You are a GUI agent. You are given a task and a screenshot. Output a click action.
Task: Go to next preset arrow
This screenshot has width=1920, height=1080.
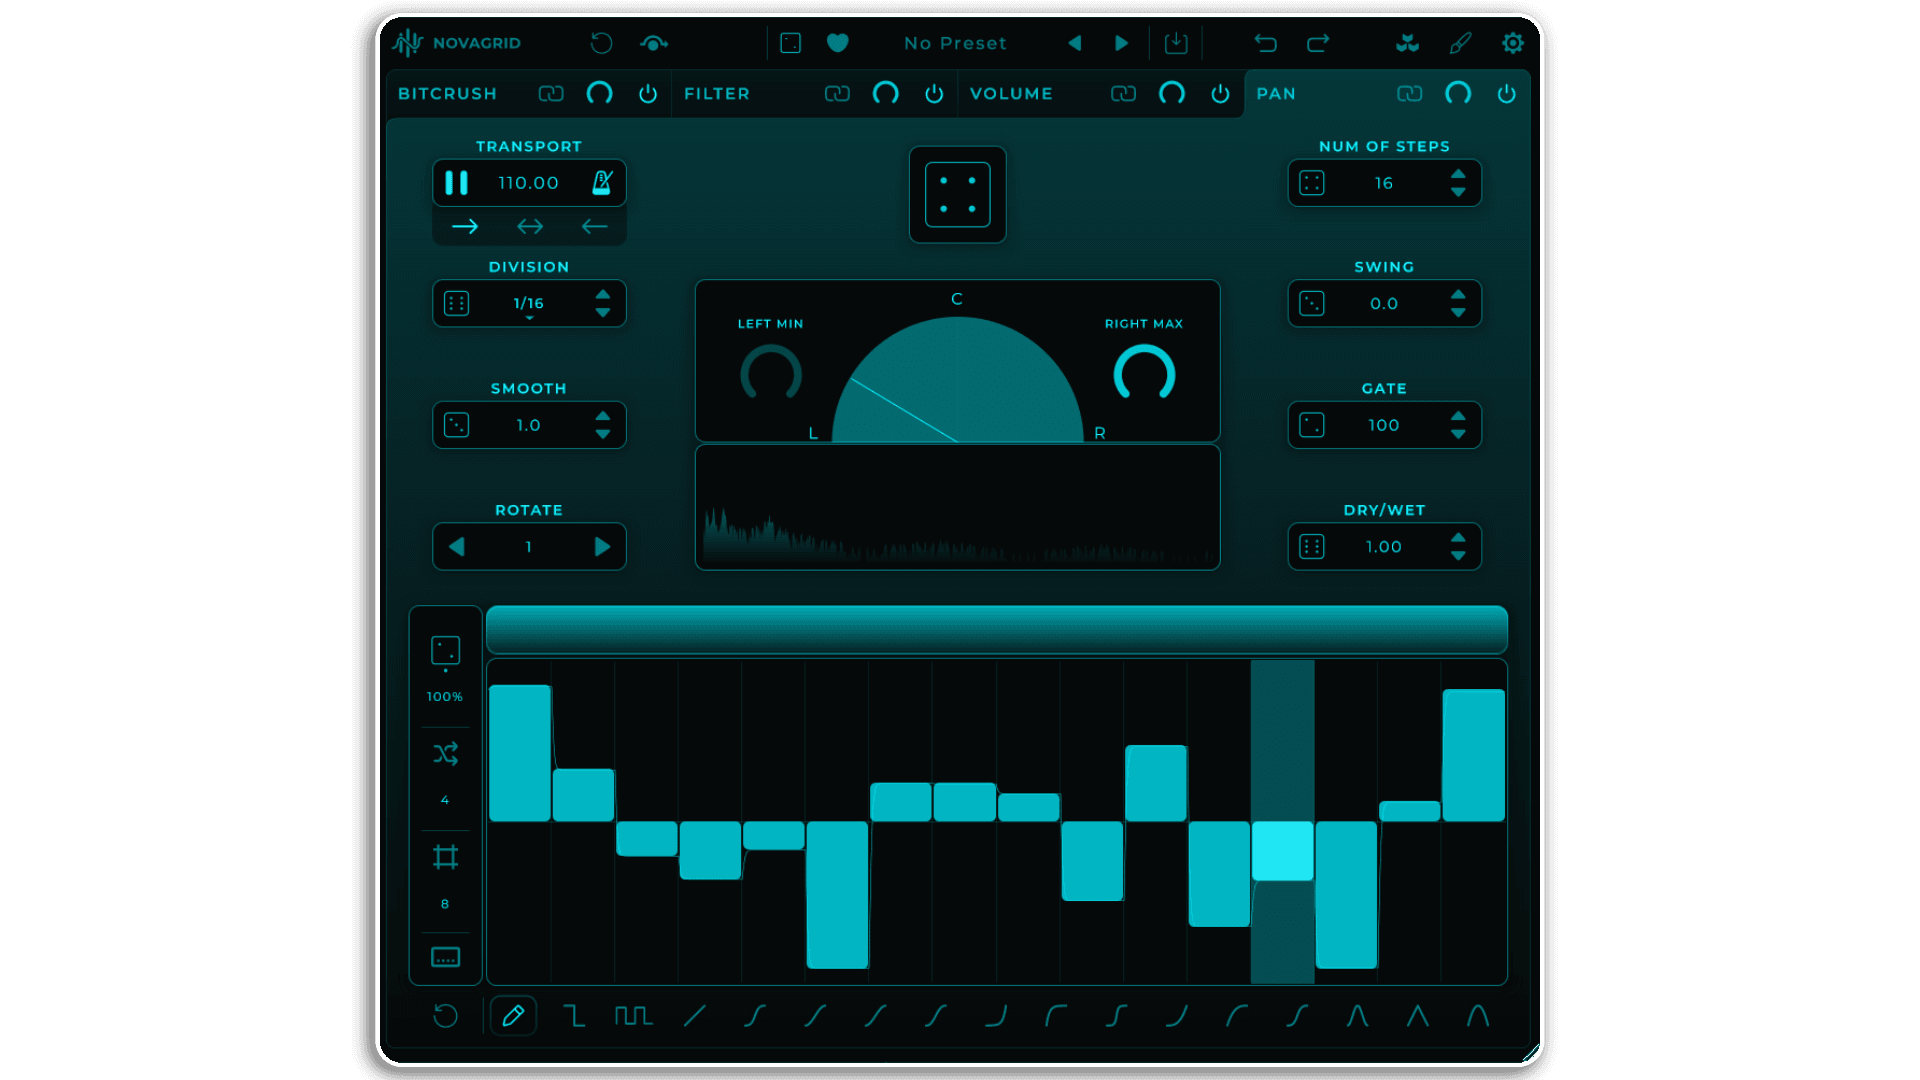pyautogui.click(x=1121, y=43)
